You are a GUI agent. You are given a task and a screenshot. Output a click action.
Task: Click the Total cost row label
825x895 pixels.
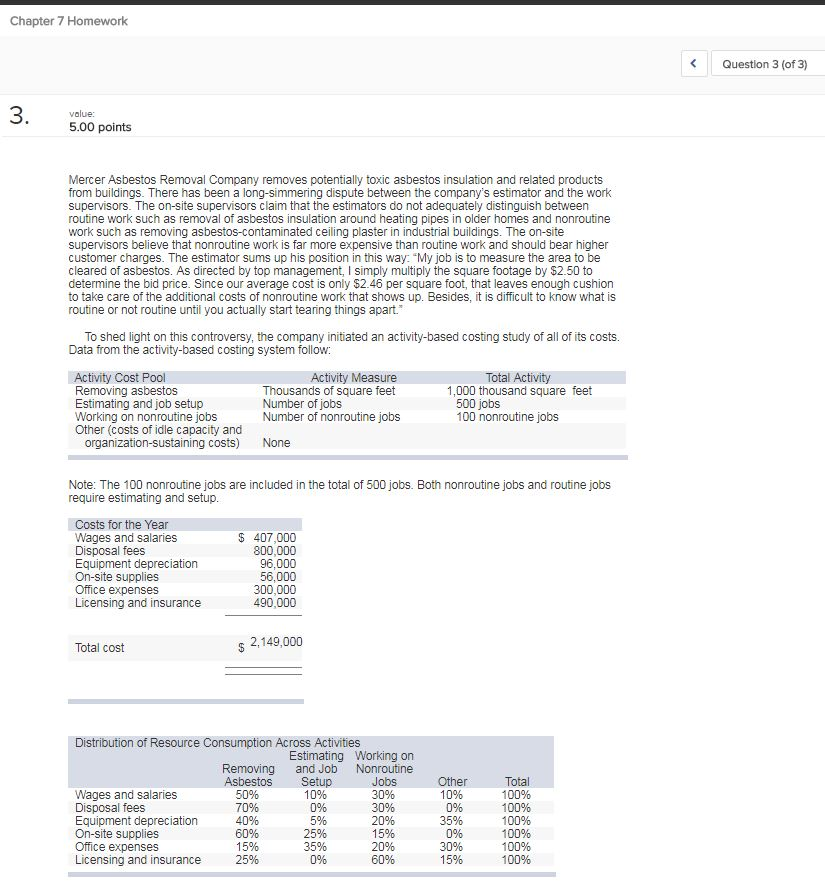[x=99, y=648]
